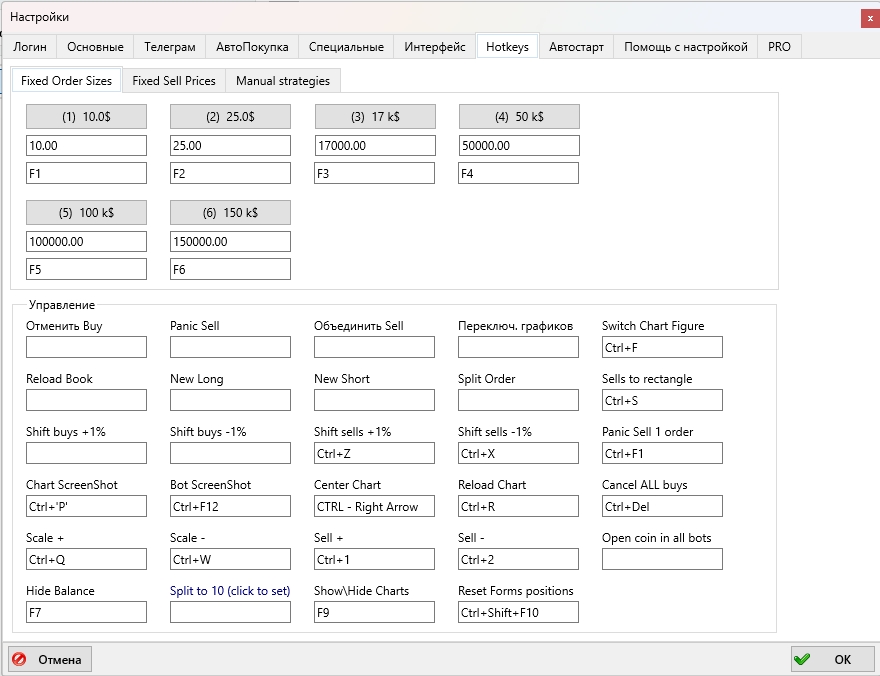Select the Cancel ALL buys hotkey field
880x676 pixels.
click(x=662, y=506)
